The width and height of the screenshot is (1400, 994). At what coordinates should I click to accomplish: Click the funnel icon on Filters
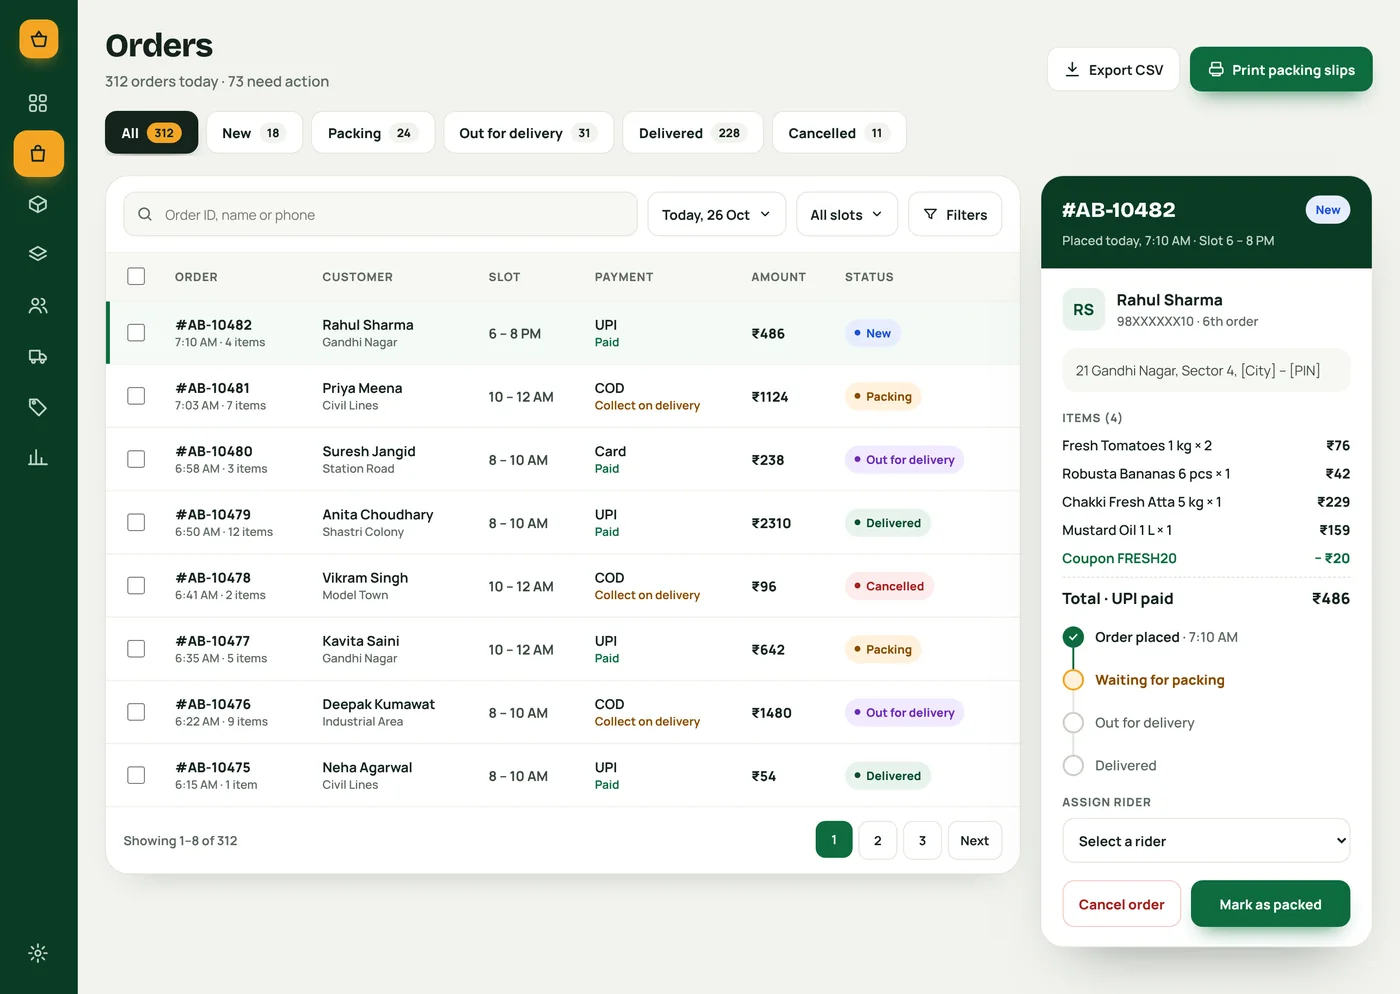pos(931,214)
